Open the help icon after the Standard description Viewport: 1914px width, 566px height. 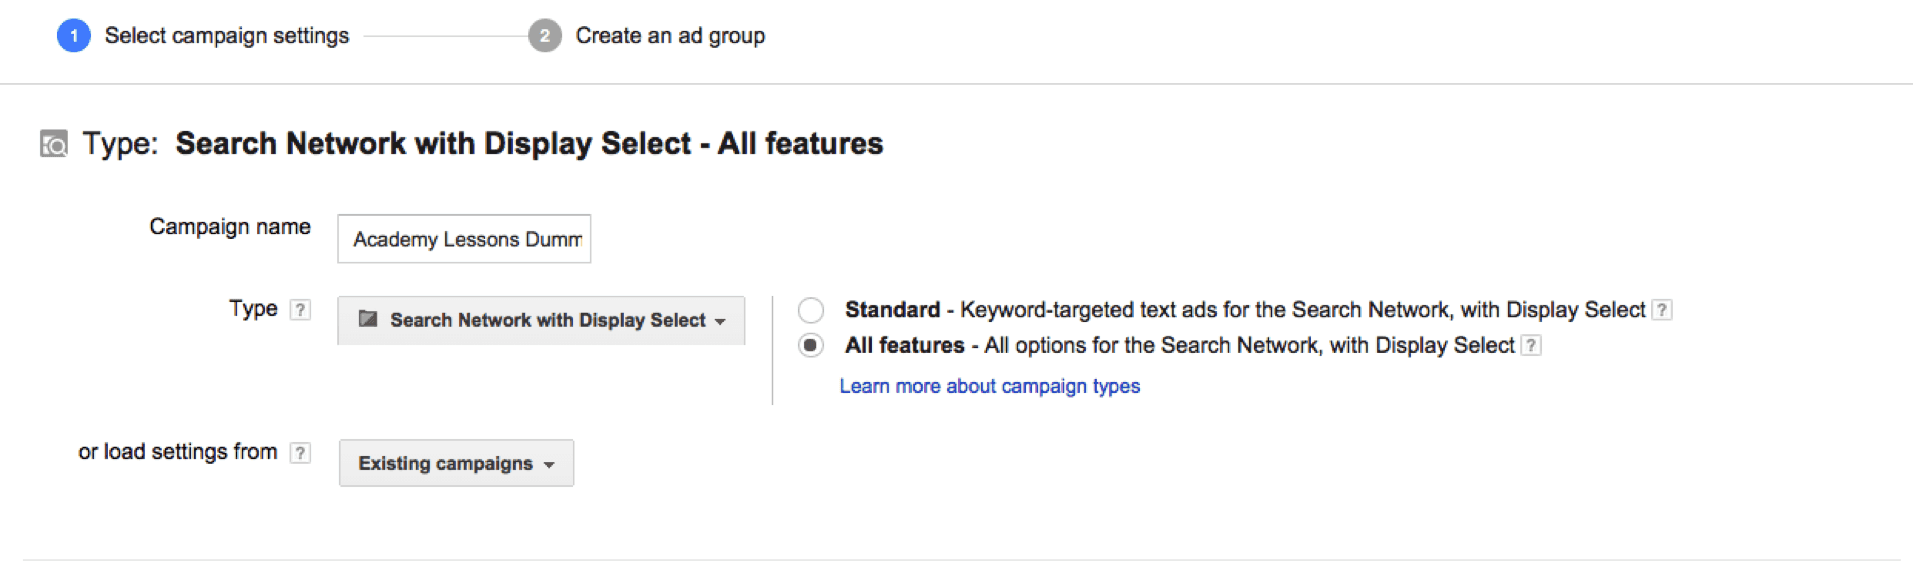coord(1661,310)
